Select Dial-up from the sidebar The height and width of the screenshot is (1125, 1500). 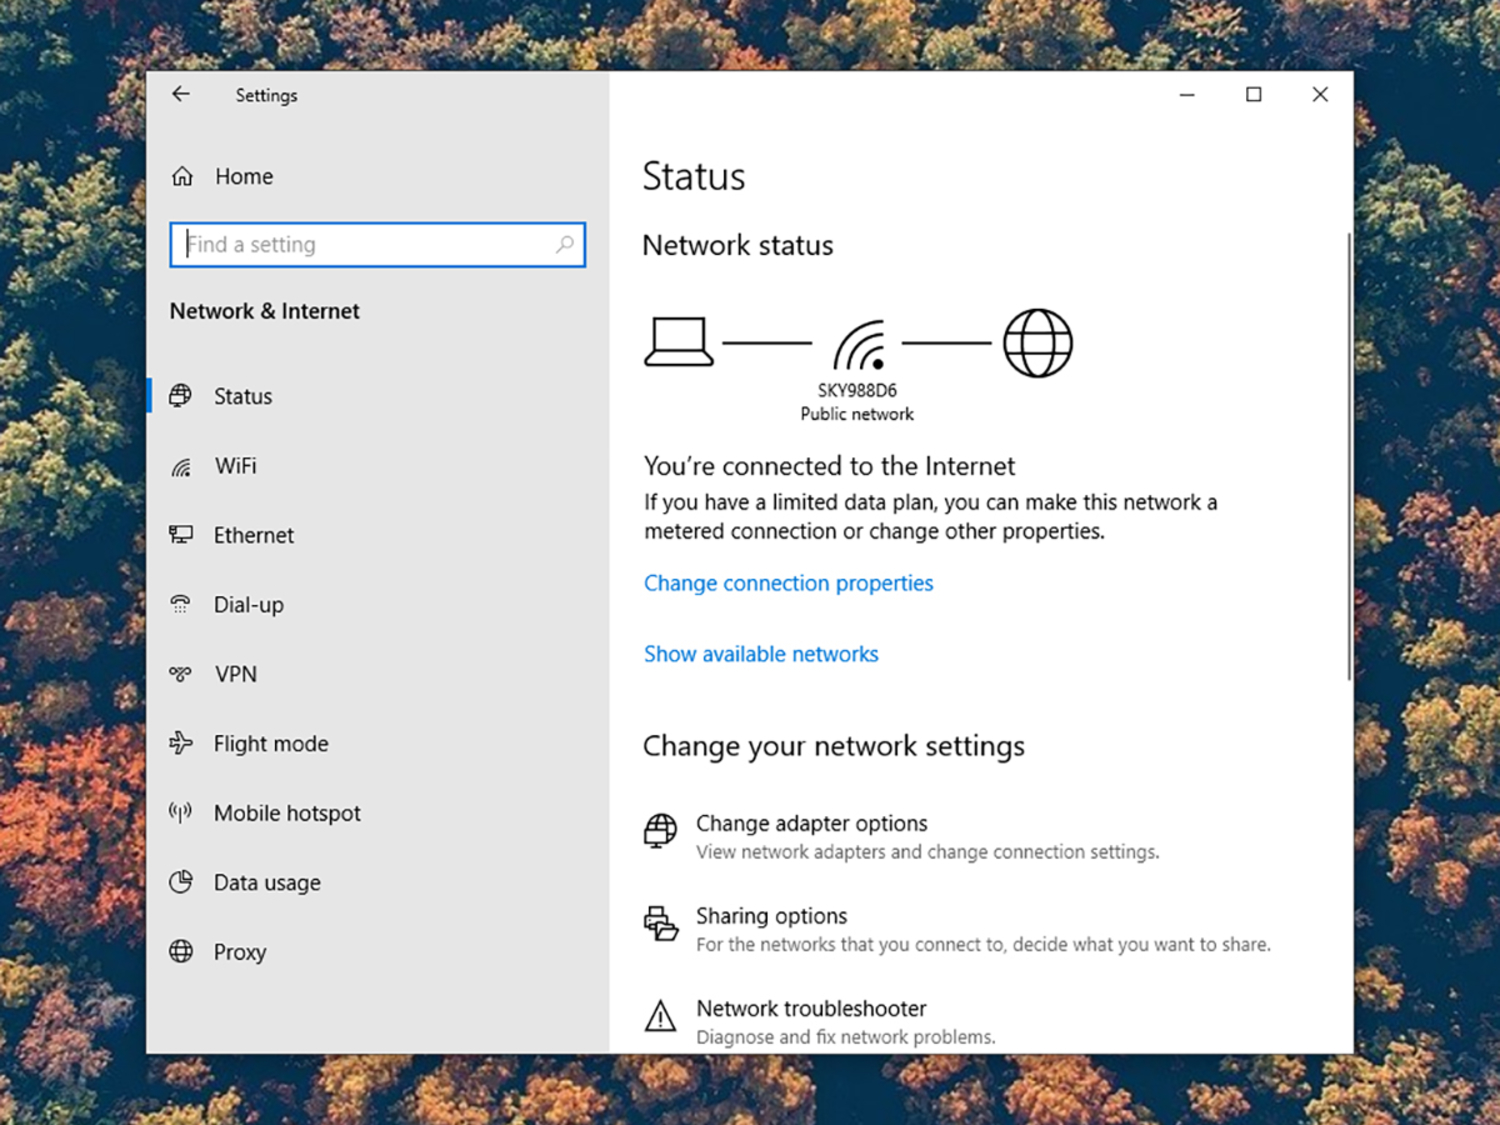click(x=248, y=605)
